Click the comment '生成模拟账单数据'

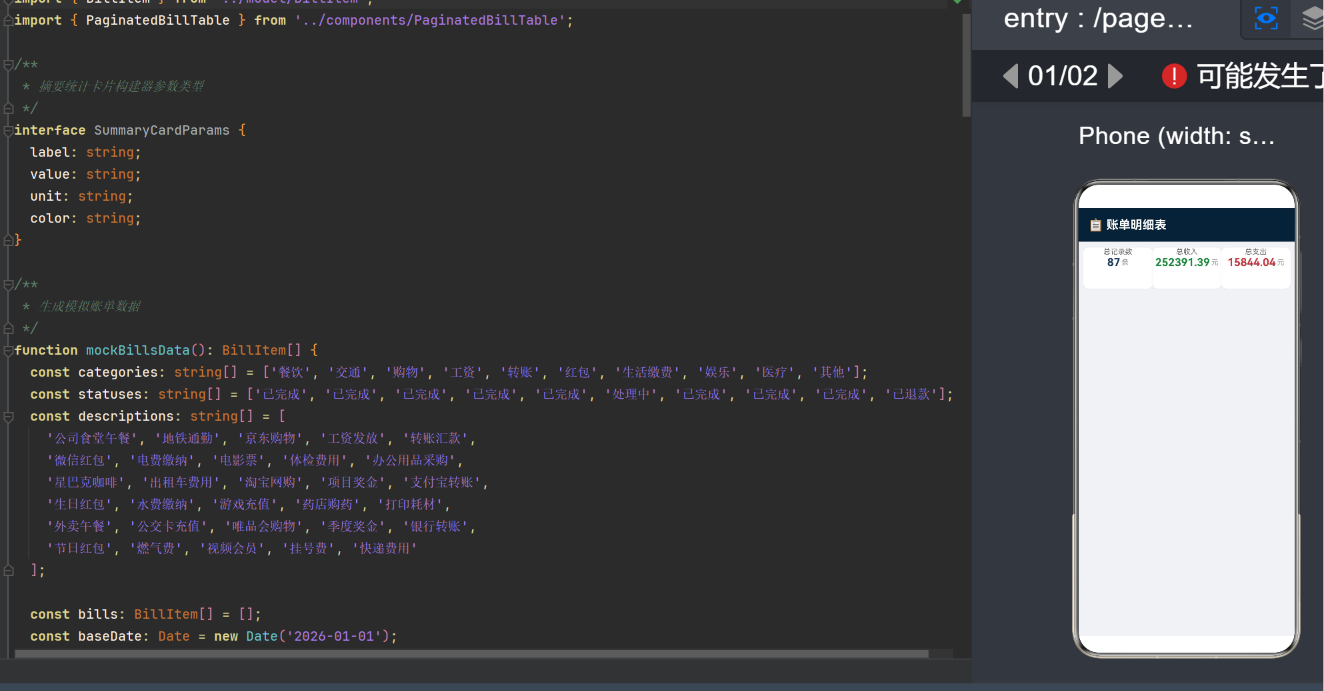click(88, 306)
